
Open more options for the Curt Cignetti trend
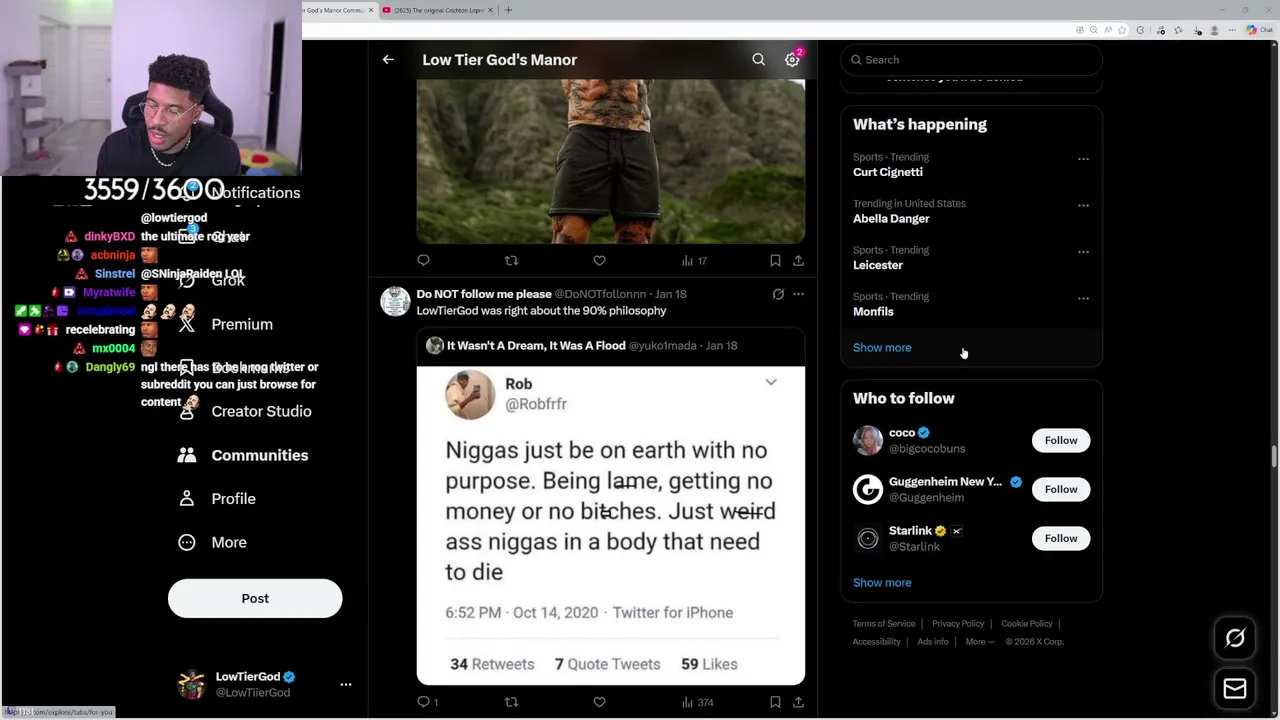coord(1083,159)
